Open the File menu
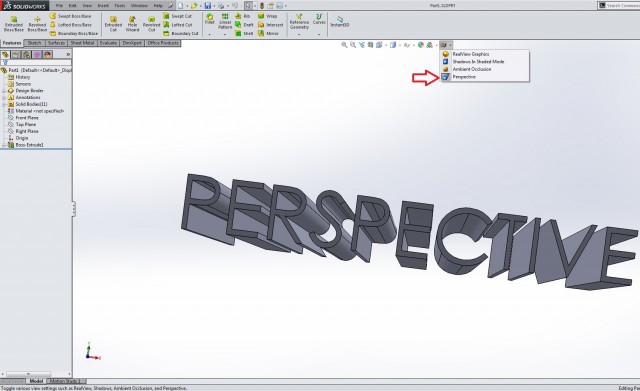This screenshot has width=640, height=391. (60, 6)
